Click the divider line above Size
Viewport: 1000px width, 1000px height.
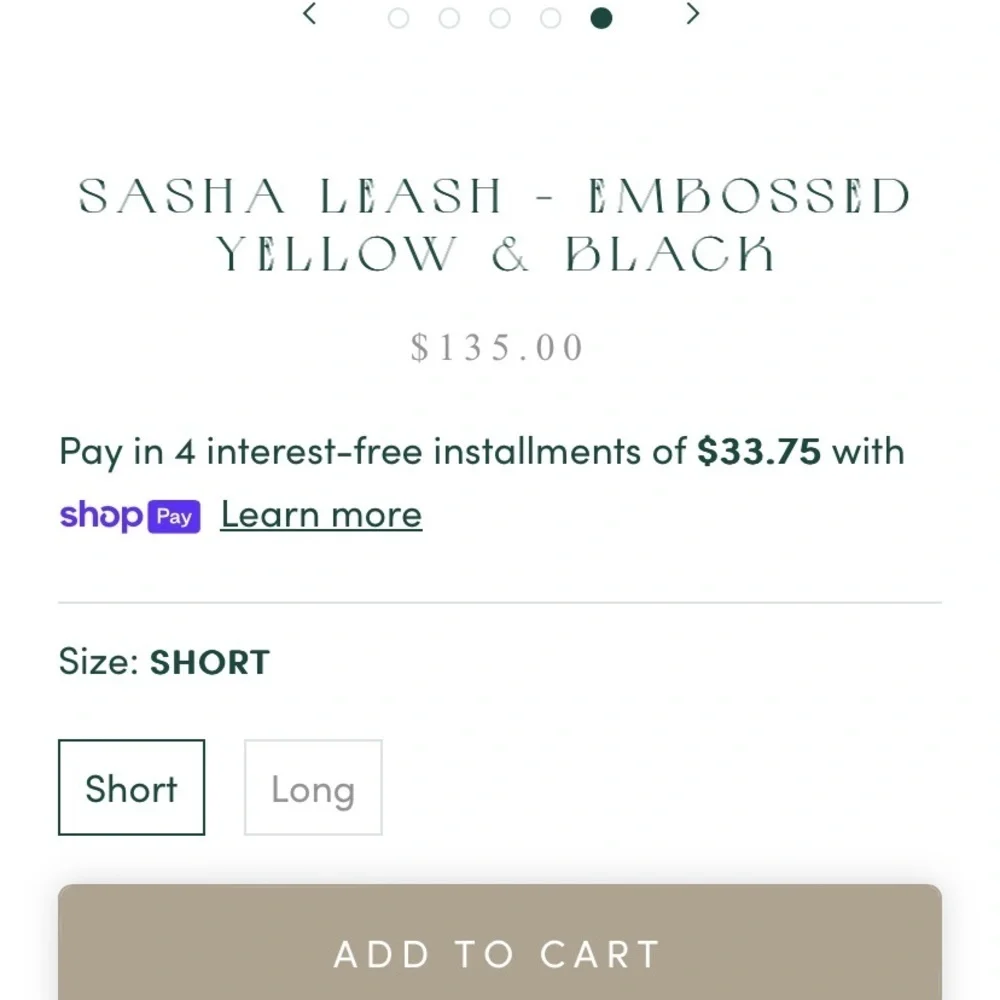coord(499,602)
